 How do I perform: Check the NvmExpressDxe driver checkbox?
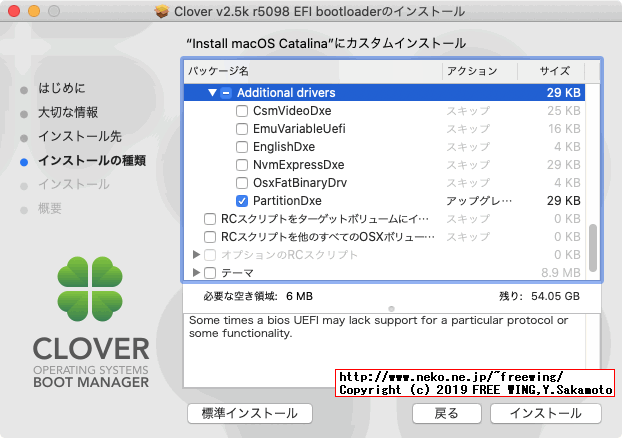point(242,165)
